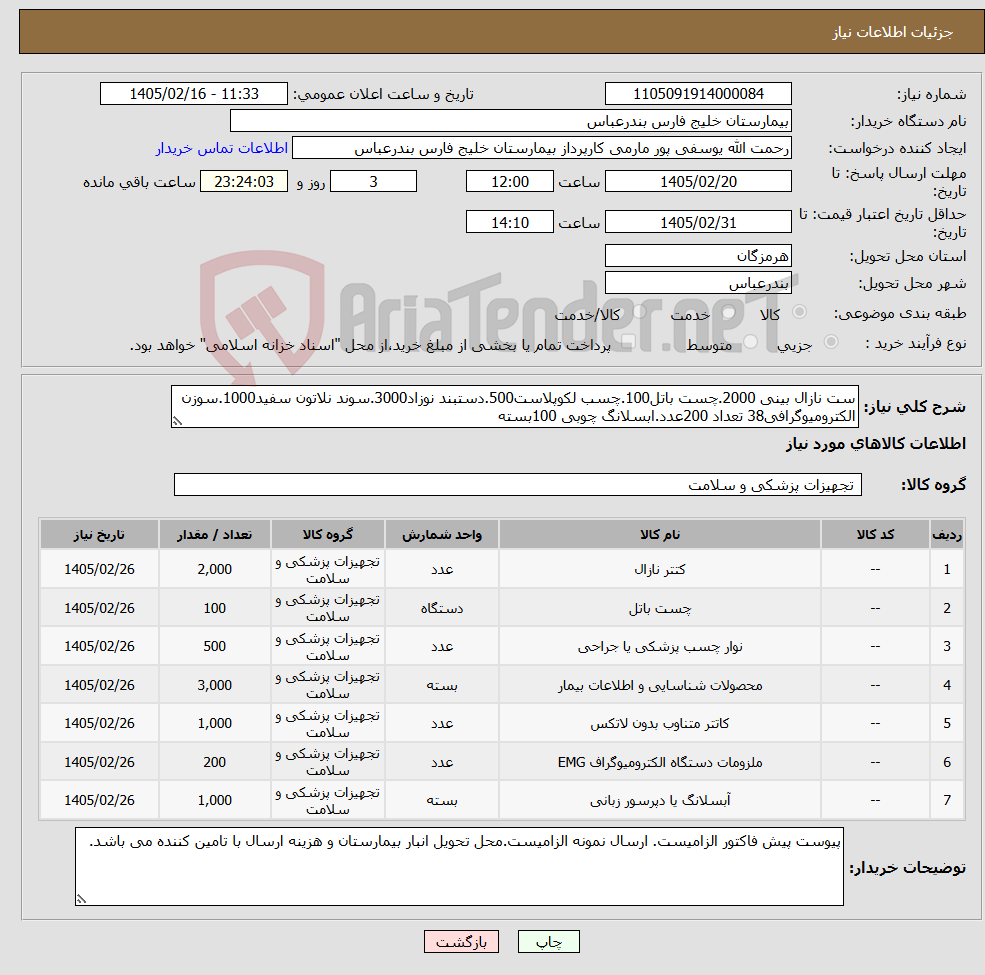Select the خدمت radio button
The height and width of the screenshot is (975, 985).
coord(729,312)
